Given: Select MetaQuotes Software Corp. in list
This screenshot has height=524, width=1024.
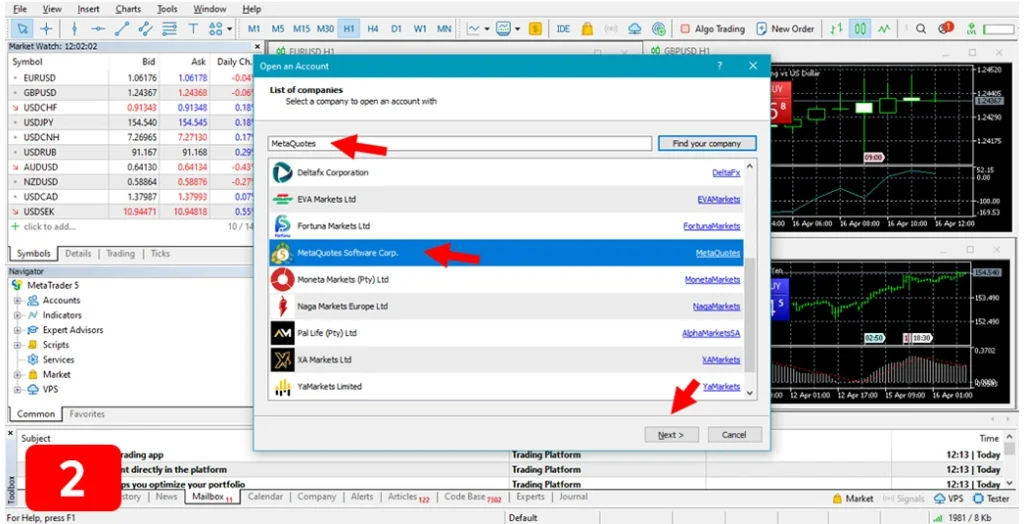Looking at the screenshot, I should 506,253.
